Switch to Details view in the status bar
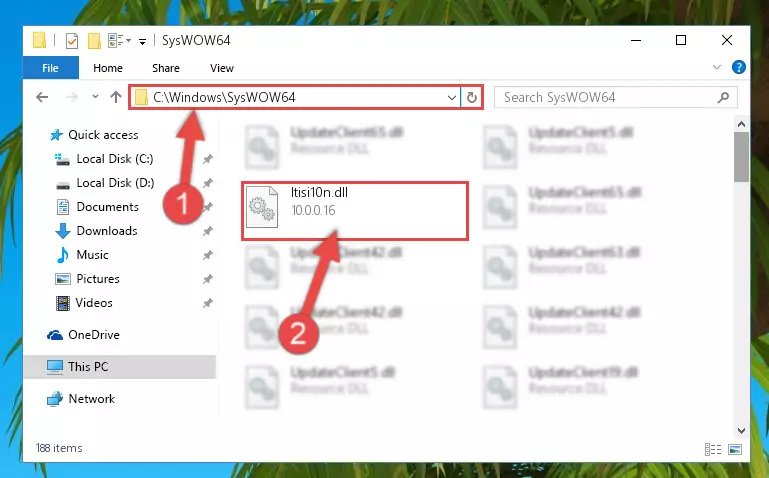Image resolution: width=769 pixels, height=478 pixels. [713, 449]
